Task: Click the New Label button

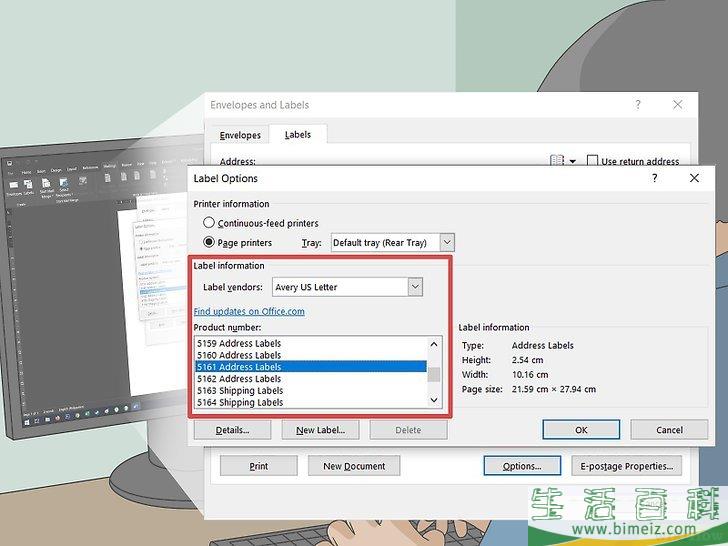Action: click(x=320, y=430)
